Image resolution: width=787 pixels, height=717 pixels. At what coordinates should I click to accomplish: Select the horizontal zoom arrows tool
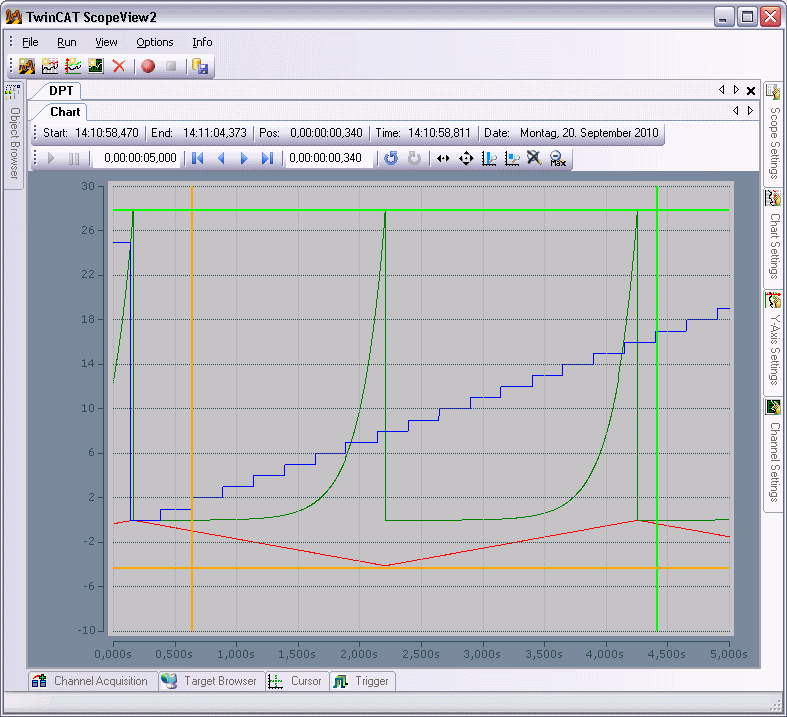[443, 159]
